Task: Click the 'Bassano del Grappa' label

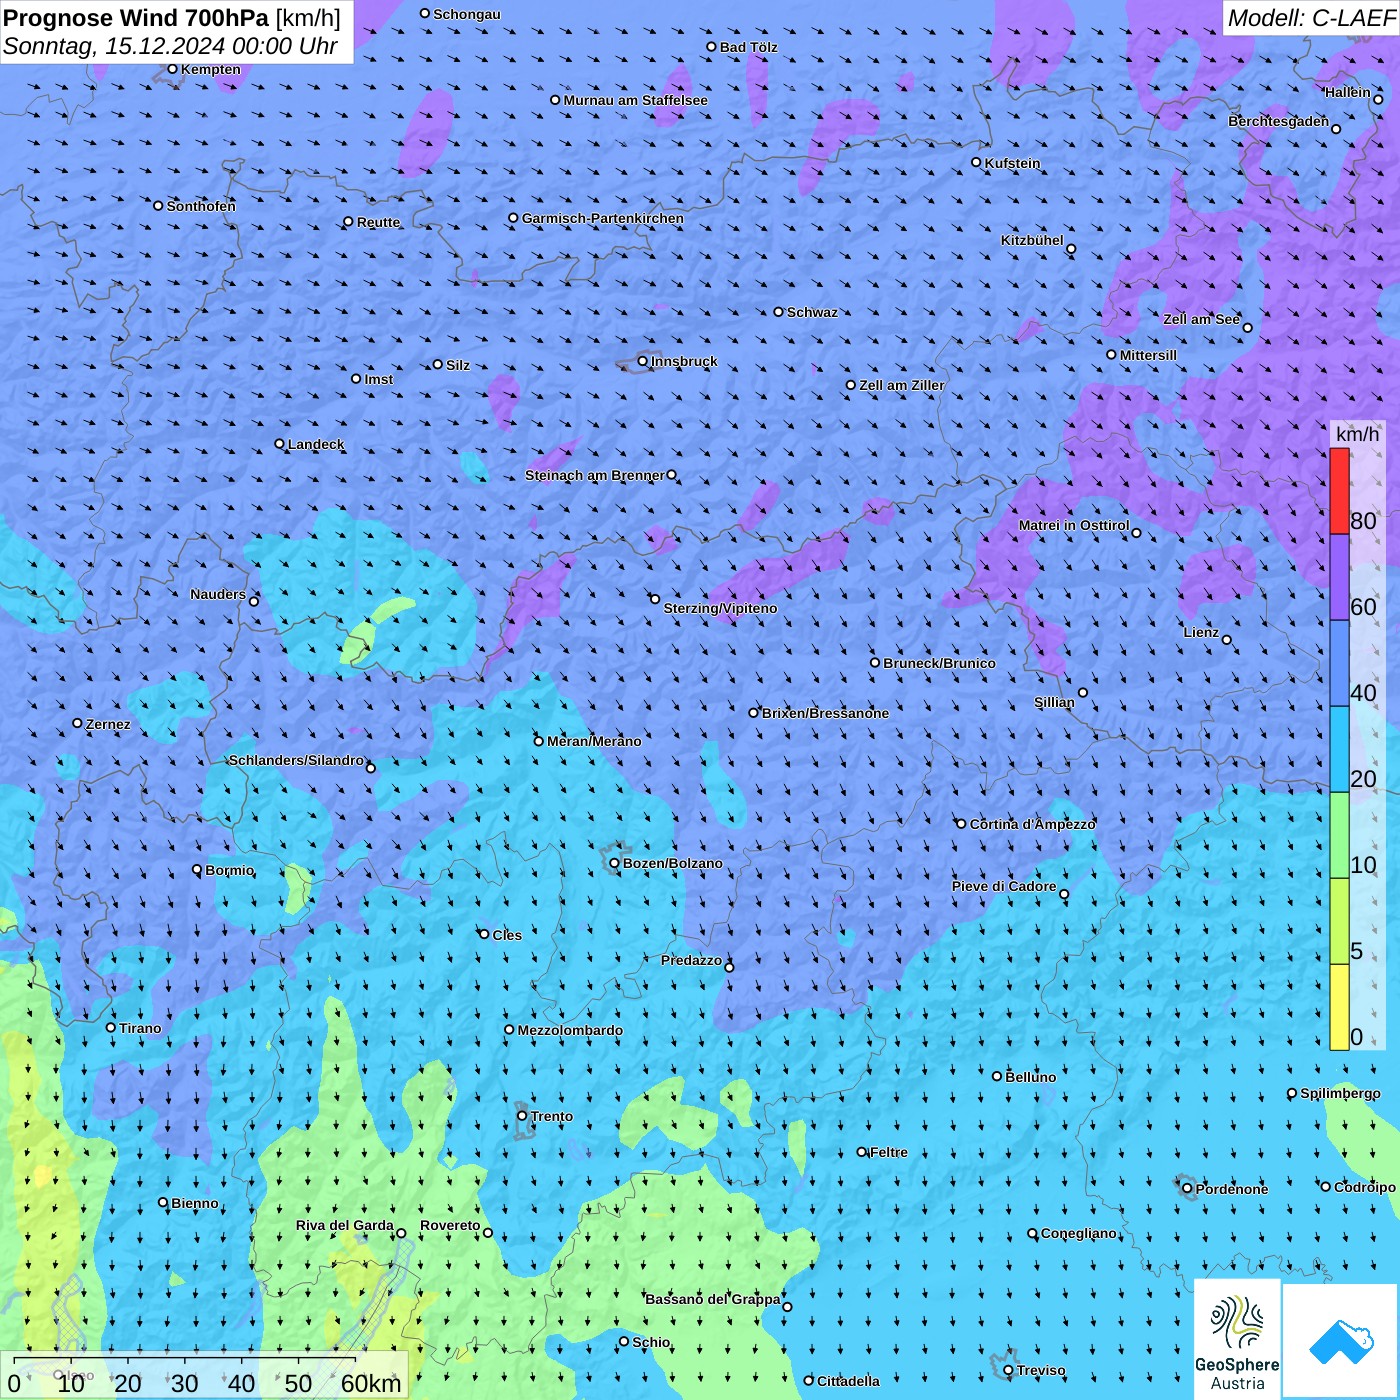Action: pyautogui.click(x=713, y=1299)
